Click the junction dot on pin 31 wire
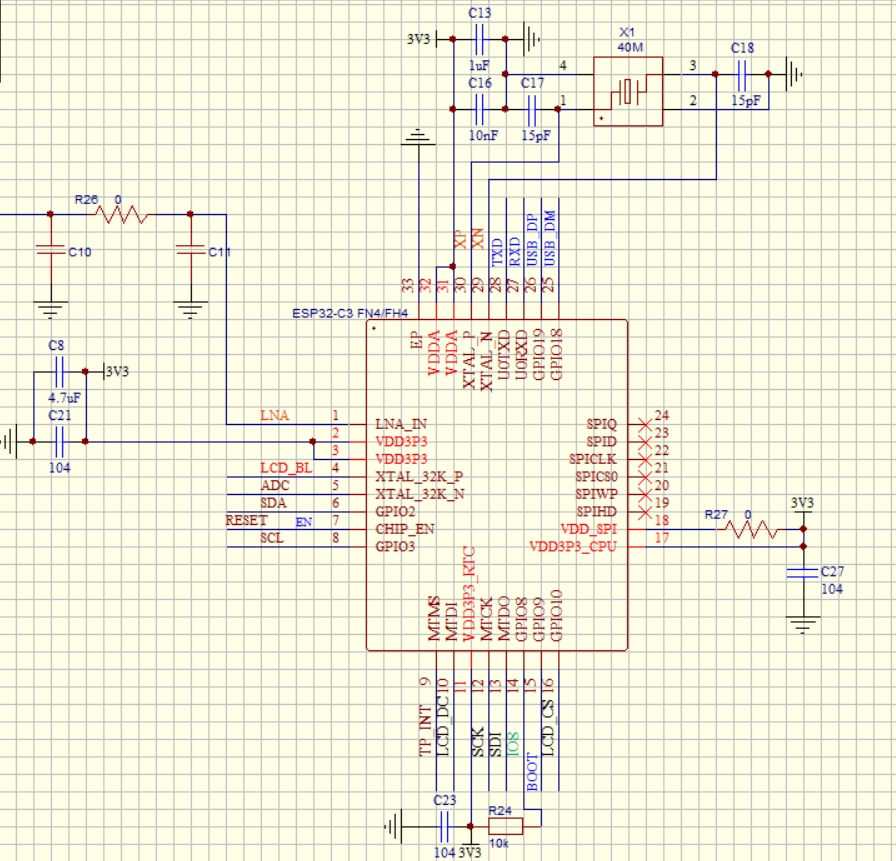The image size is (896, 861). click(453, 267)
